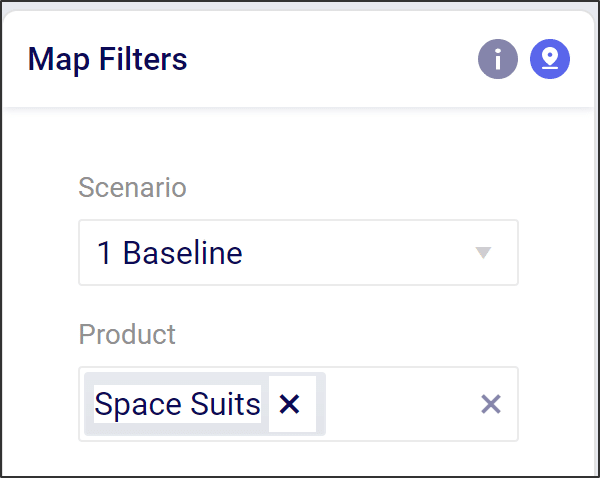Viewport: 600px width, 478px height.
Task: Click the Scenario field label
Action: (x=132, y=187)
